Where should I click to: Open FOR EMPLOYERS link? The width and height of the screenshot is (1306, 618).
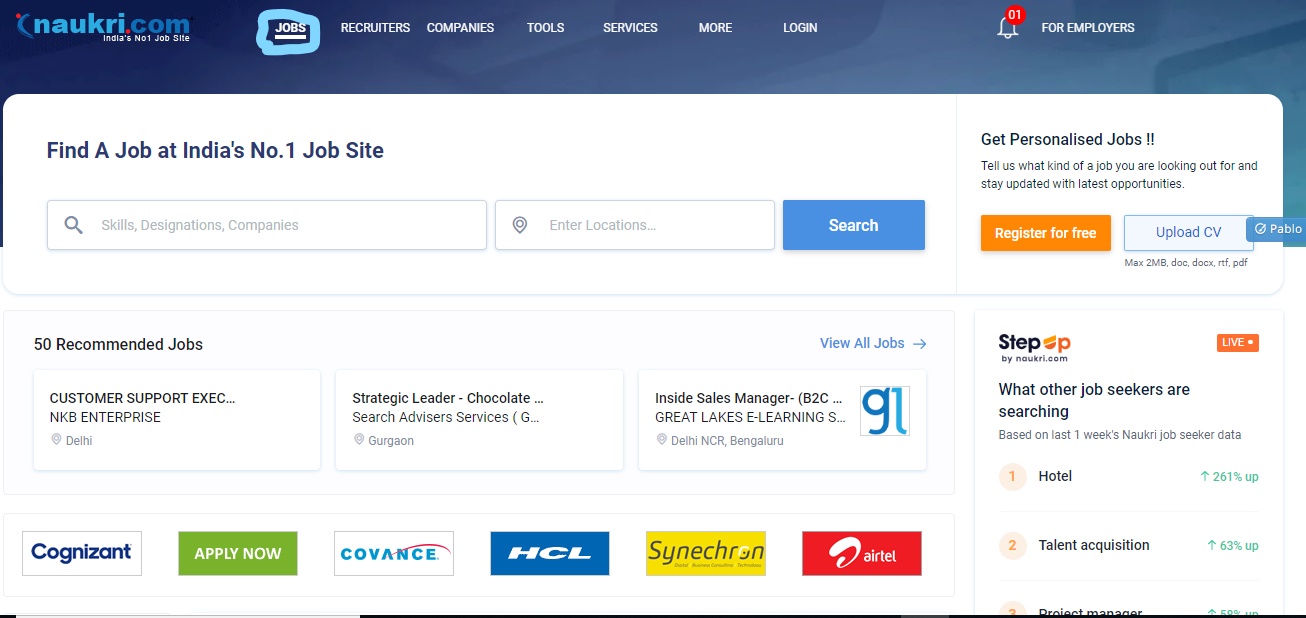pos(1088,28)
